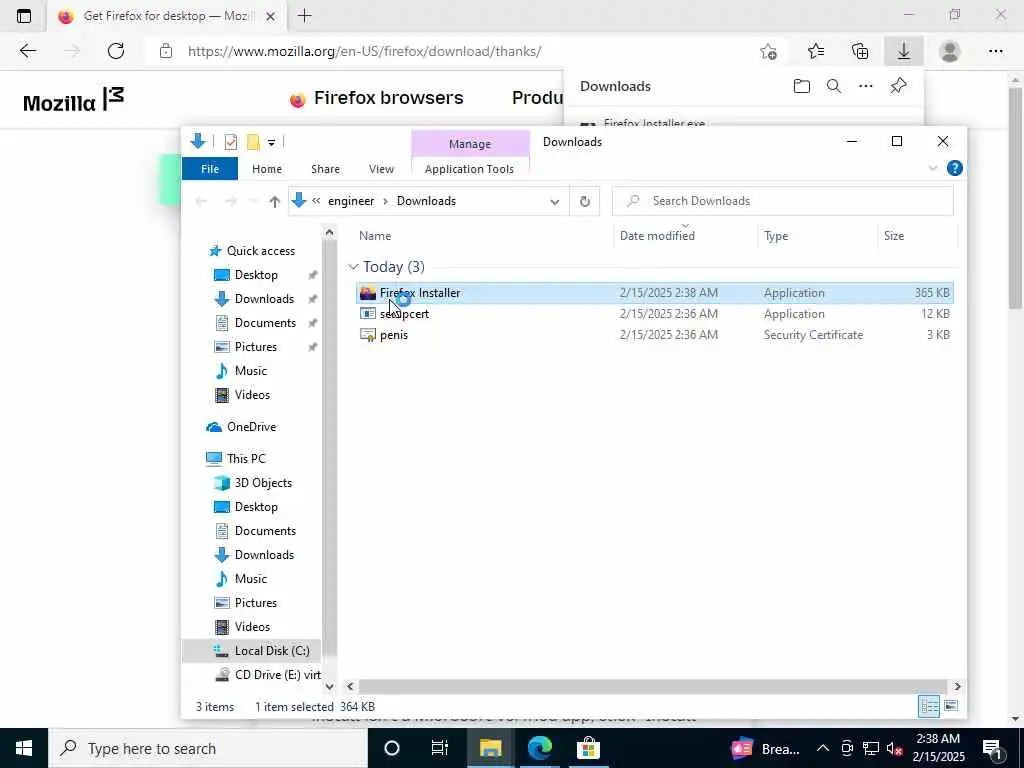This screenshot has width=1024, height=768.
Task: Switch to the View ribbon tab
Action: pyautogui.click(x=381, y=168)
